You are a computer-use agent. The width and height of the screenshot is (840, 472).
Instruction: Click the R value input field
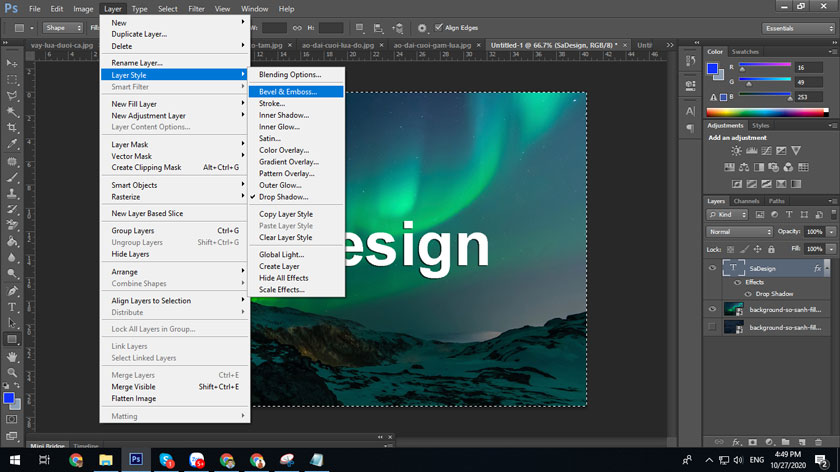point(808,68)
